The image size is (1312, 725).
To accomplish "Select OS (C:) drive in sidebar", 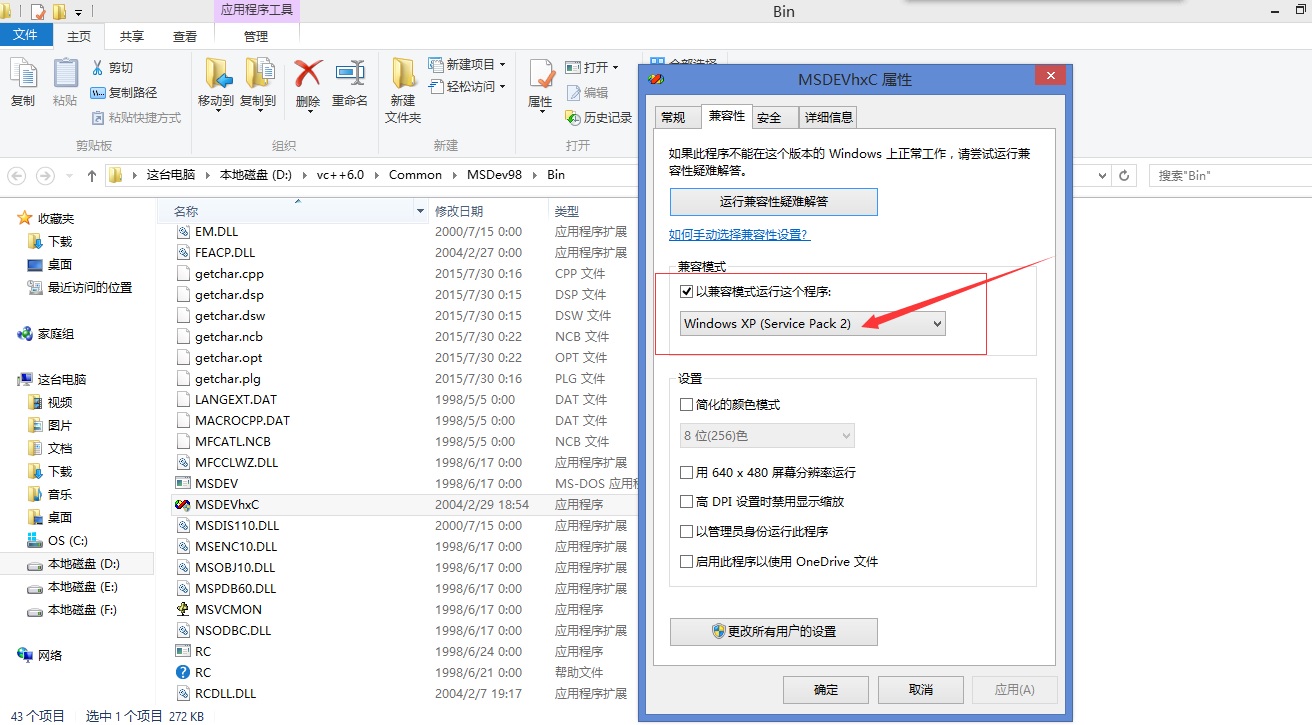I will tap(68, 540).
